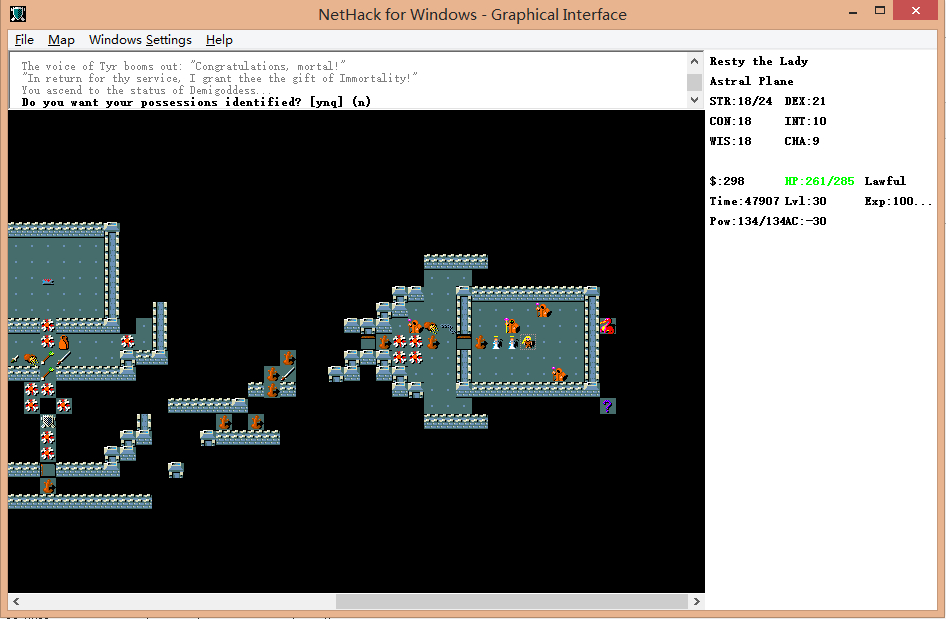Click the small dagger at the left edge
The image size is (946, 619).
coord(15,358)
